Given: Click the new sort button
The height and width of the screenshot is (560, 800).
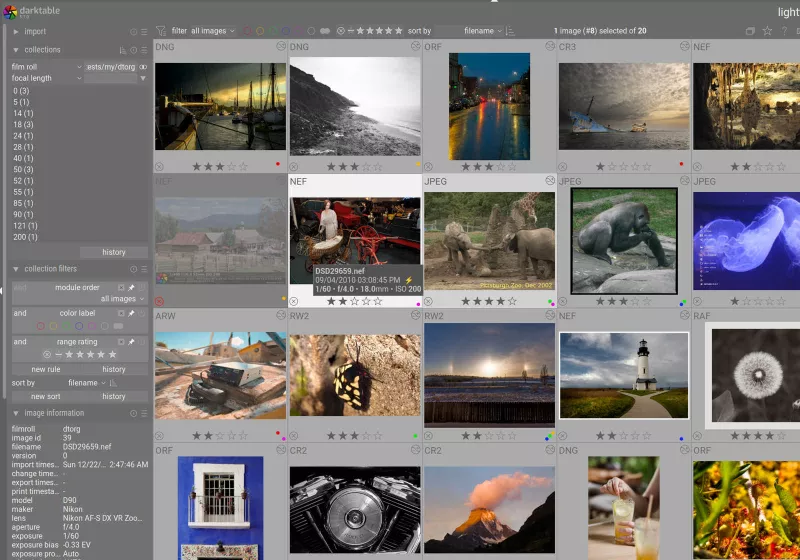Looking at the screenshot, I should click(46, 396).
